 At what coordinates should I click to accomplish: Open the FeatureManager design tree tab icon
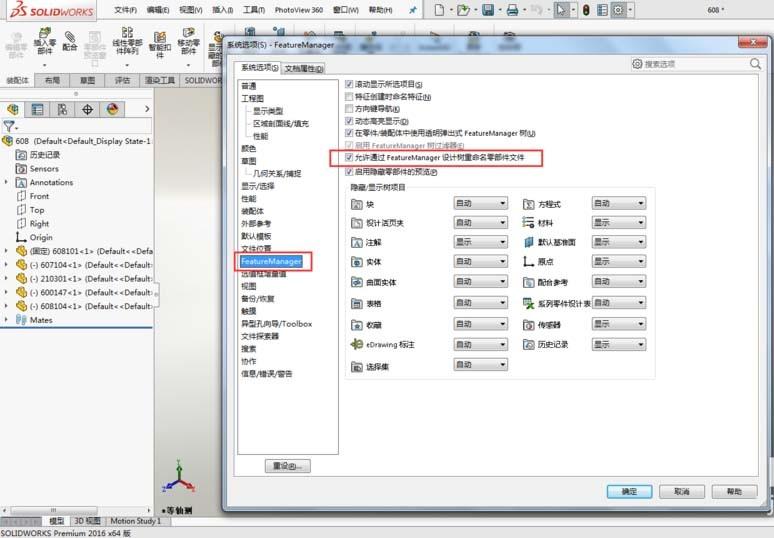click(x=12, y=109)
